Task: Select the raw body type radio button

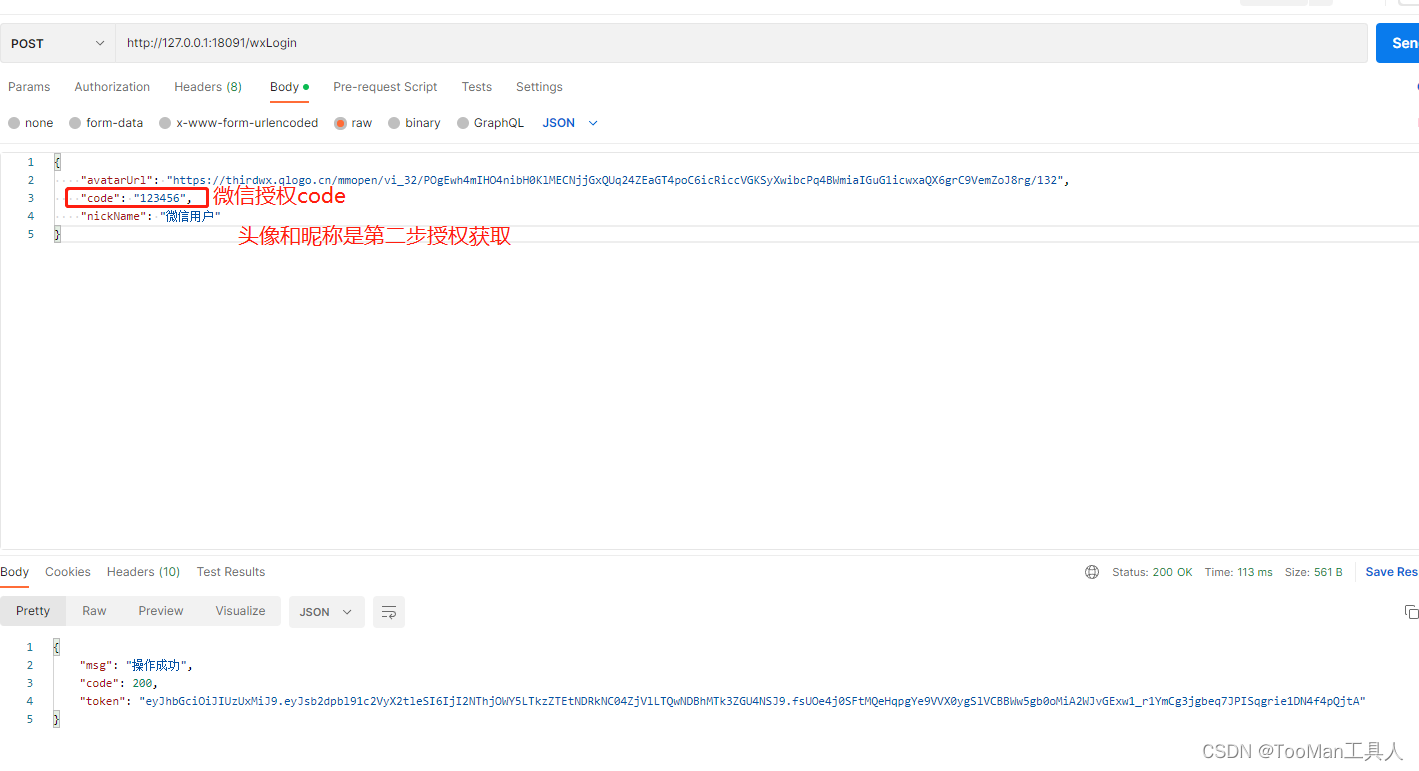Action: tap(340, 122)
